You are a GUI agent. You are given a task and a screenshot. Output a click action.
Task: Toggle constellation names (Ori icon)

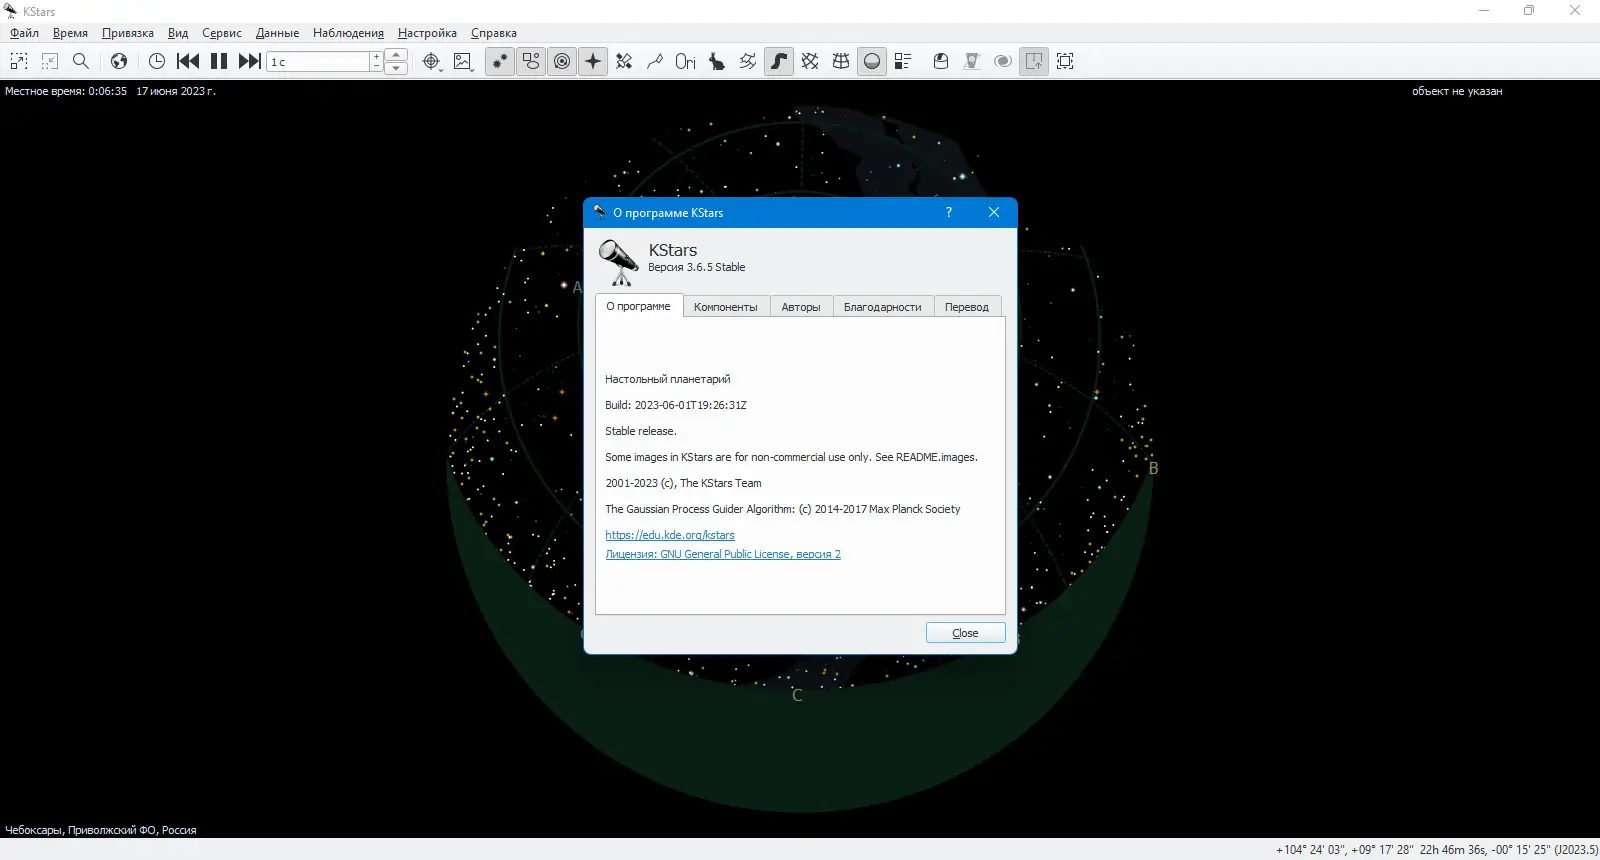click(x=686, y=61)
